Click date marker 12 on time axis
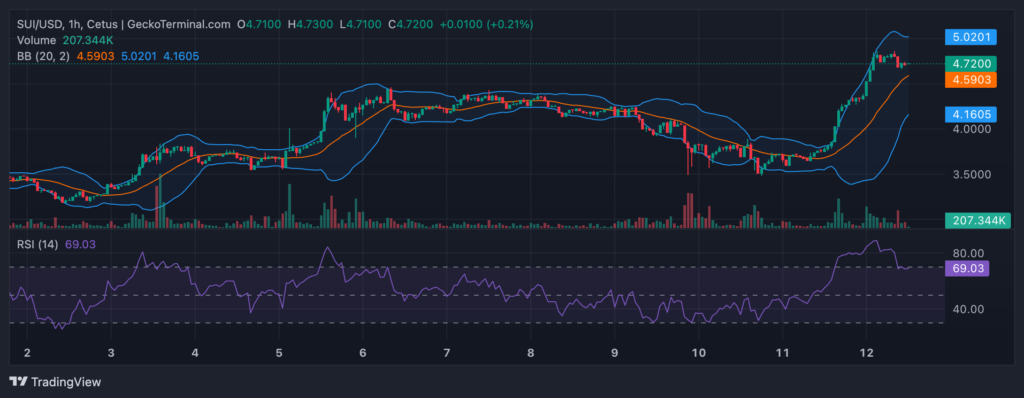The image size is (1024, 398). point(867,353)
